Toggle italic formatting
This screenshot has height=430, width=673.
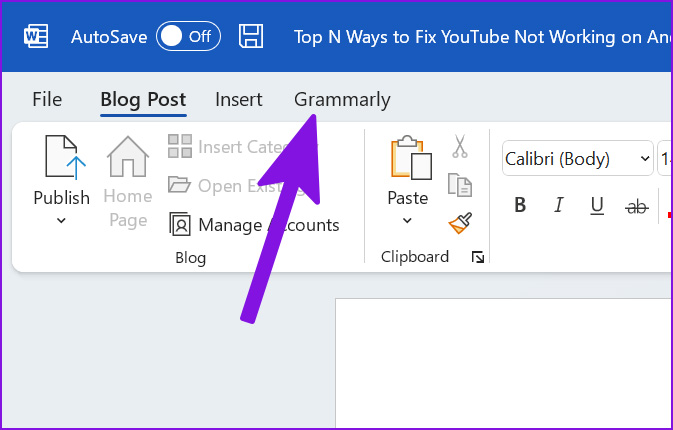click(558, 205)
